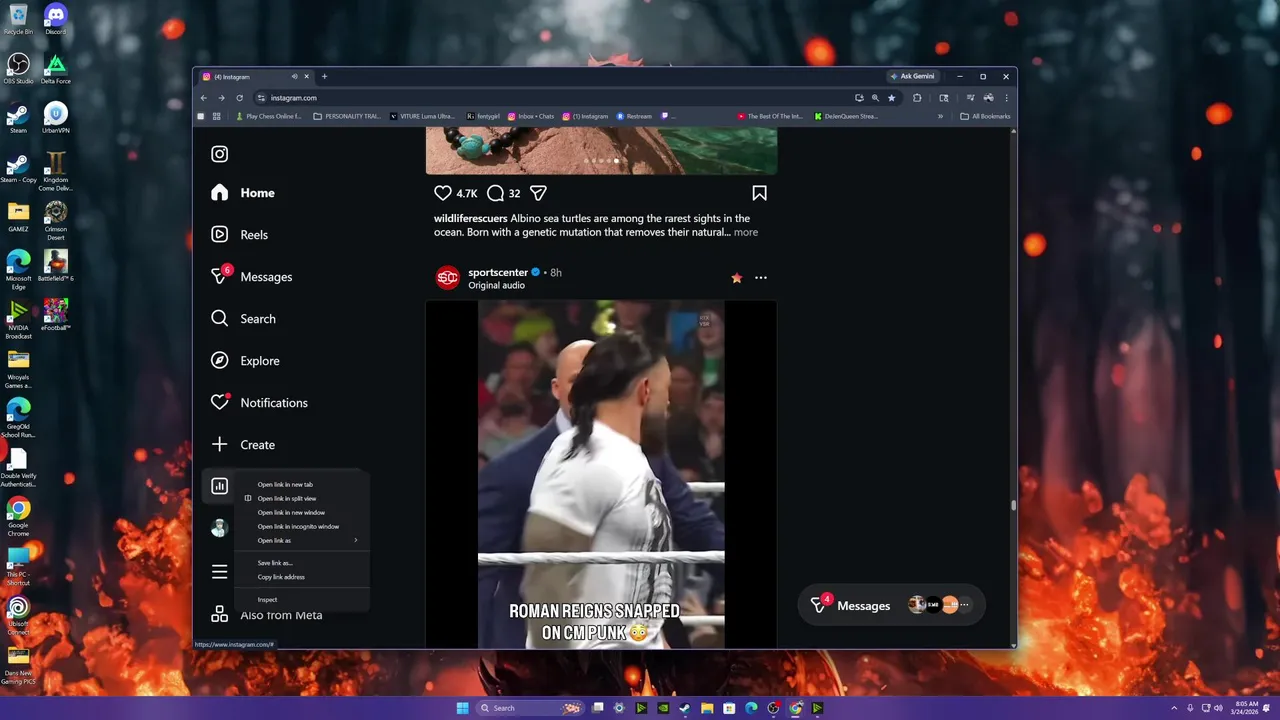Click the star favorites icon on sportscenter post
This screenshot has width=1280, height=720.
(737, 278)
